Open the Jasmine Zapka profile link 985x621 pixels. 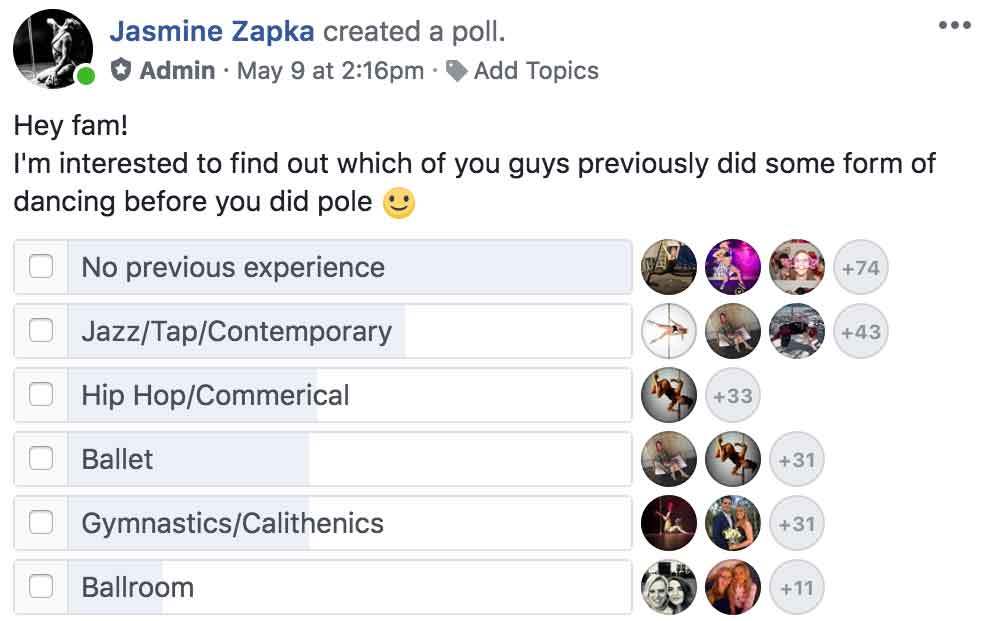[212, 31]
